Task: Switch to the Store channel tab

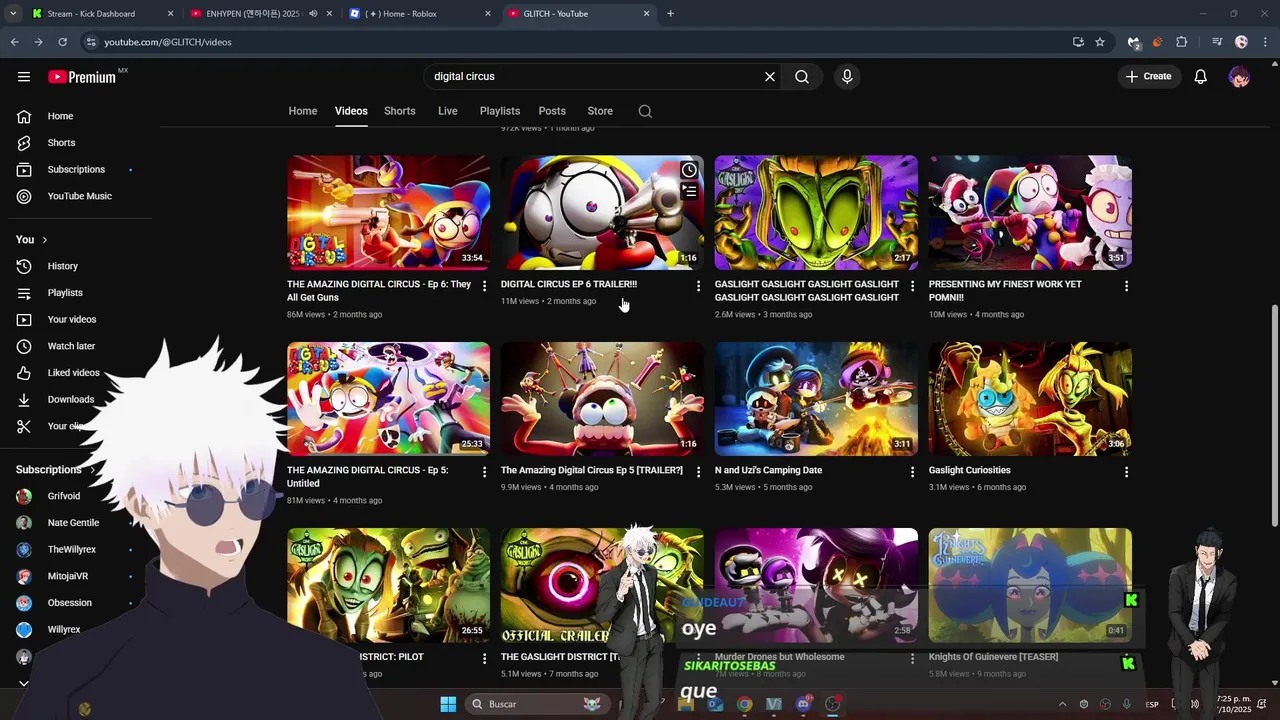Action: 600,111
